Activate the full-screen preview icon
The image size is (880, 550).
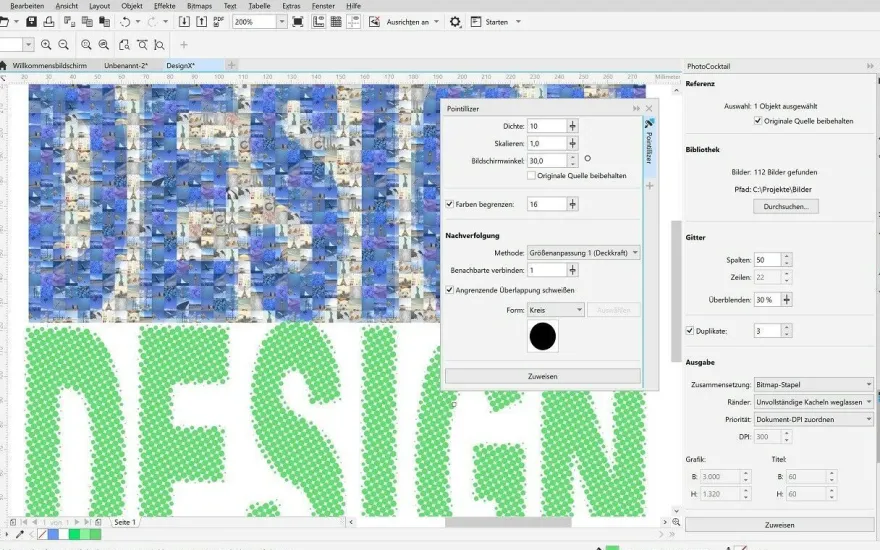[x=298, y=22]
